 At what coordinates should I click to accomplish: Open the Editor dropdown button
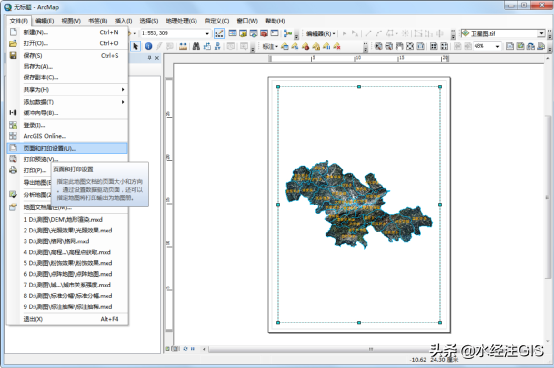pyautogui.click(x=320, y=34)
